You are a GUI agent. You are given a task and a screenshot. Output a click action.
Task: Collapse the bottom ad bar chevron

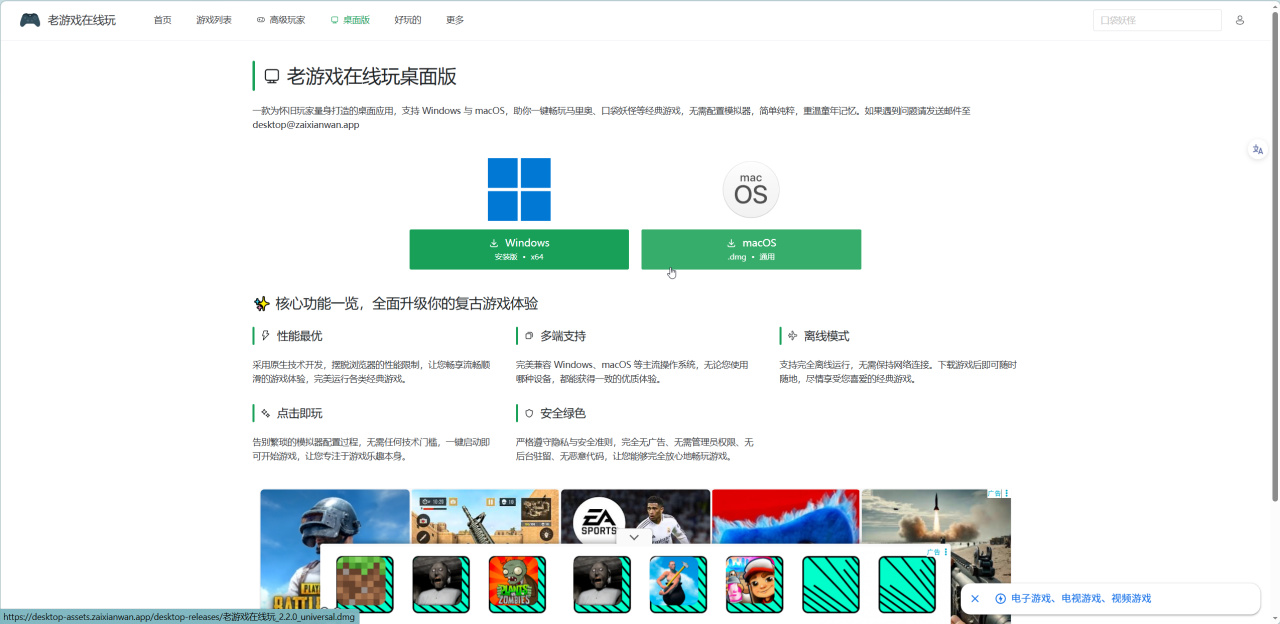tap(633, 537)
